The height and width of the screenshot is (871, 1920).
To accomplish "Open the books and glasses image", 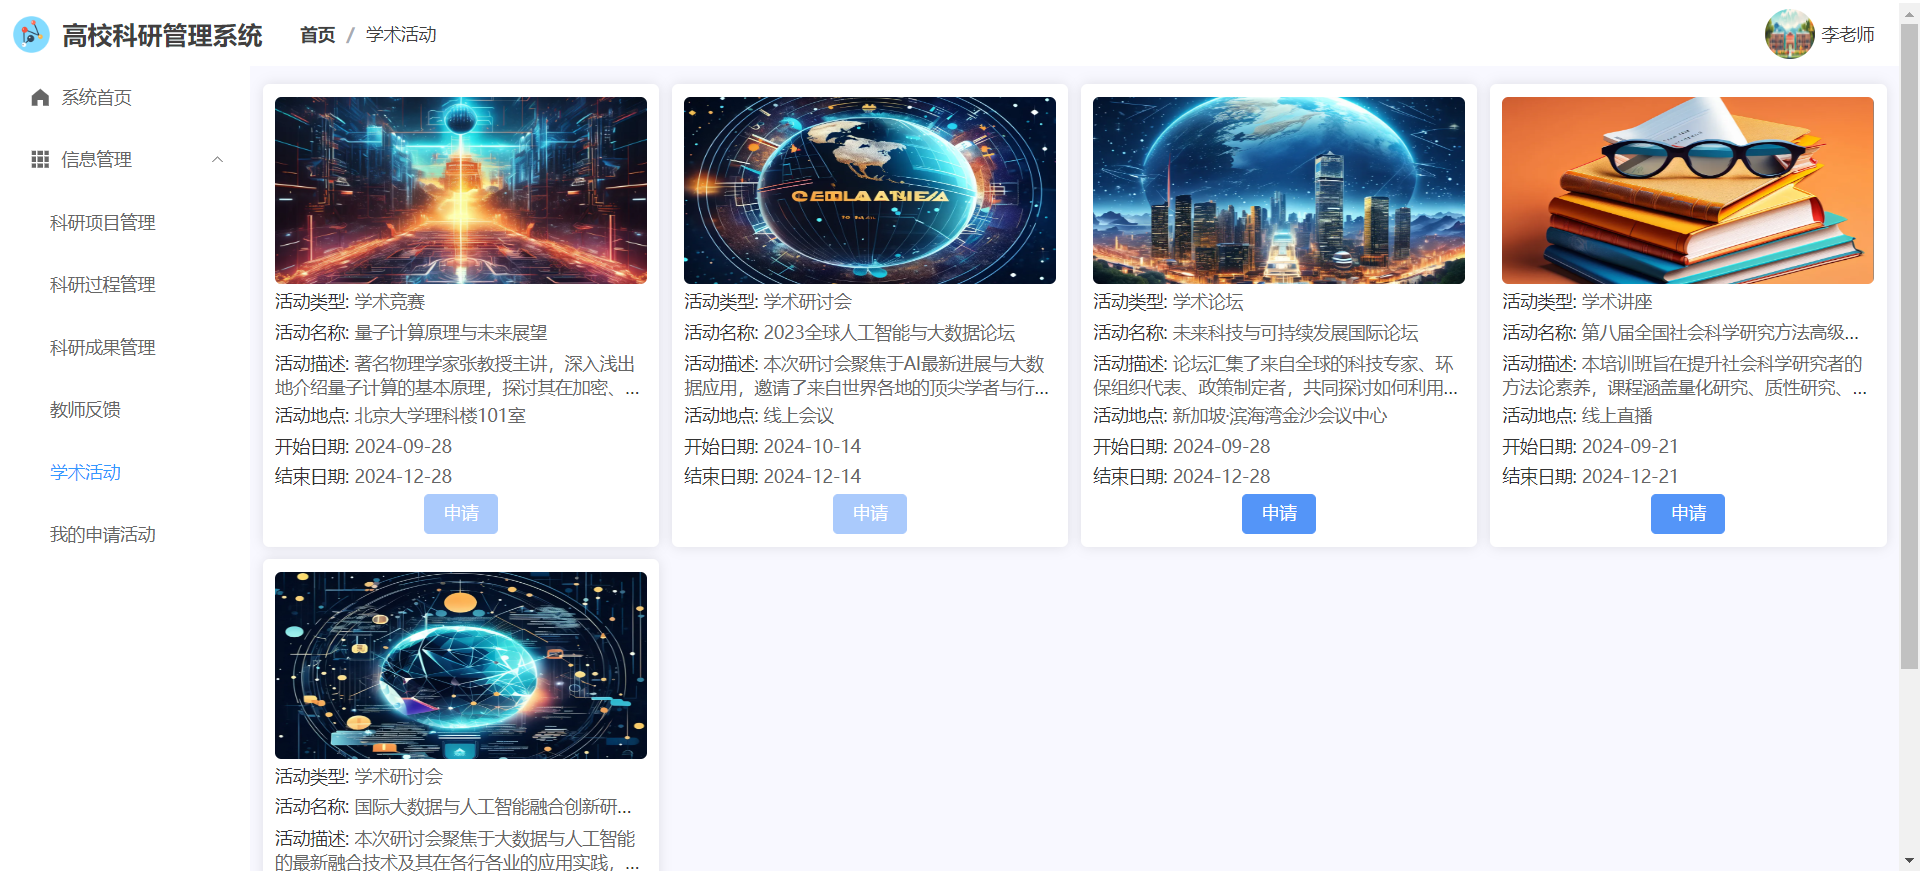I will (x=1688, y=190).
